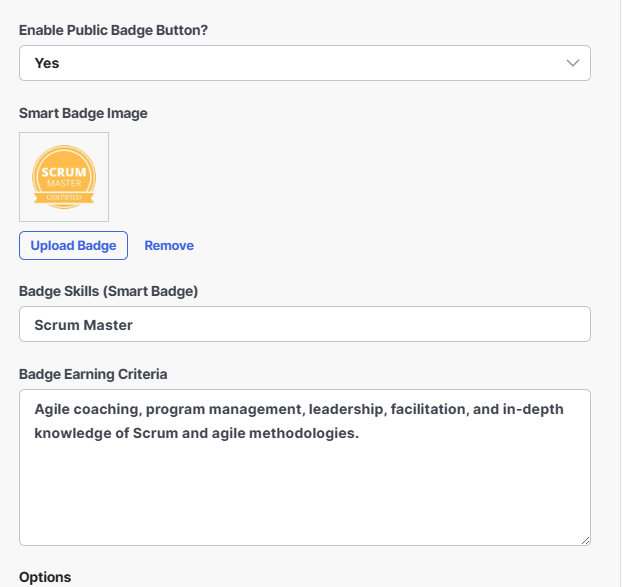The width and height of the screenshot is (622, 587).
Task: Remove the smart badge image
Action: [x=169, y=246]
